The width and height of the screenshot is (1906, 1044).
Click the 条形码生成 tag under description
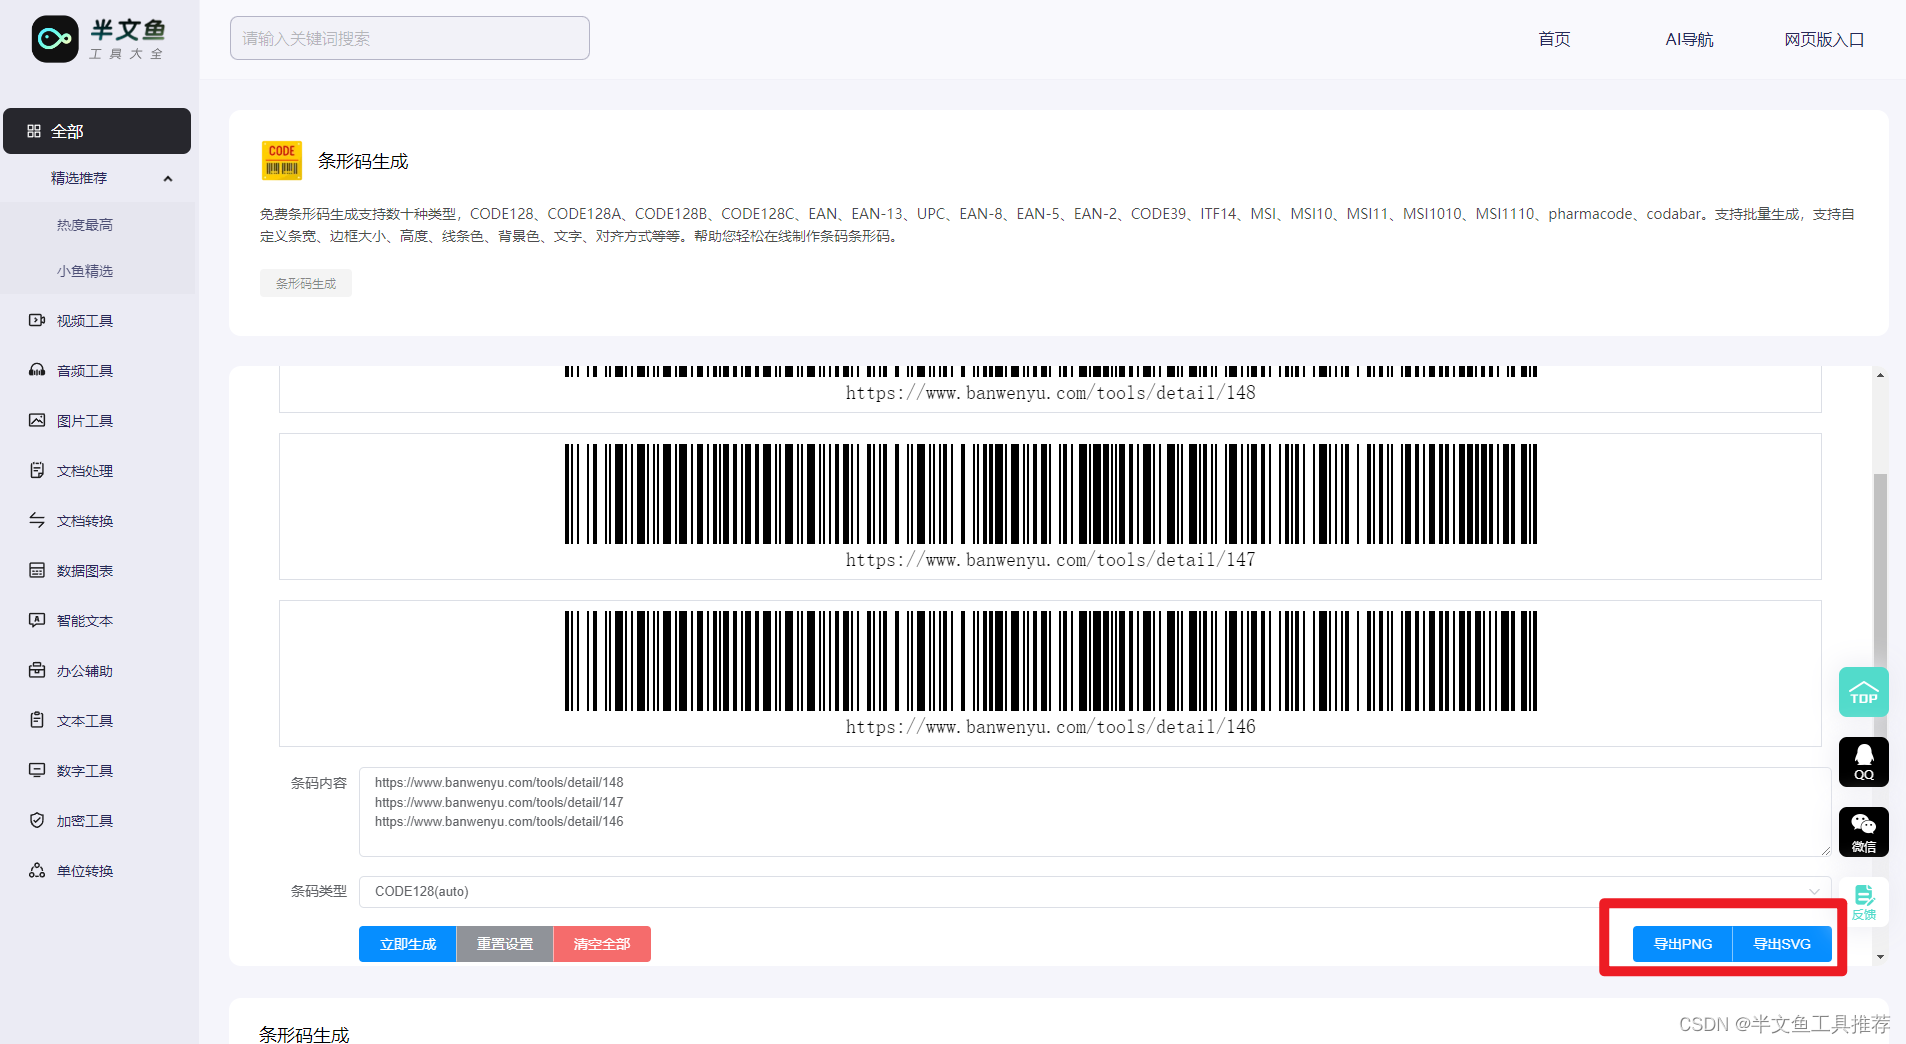306,283
